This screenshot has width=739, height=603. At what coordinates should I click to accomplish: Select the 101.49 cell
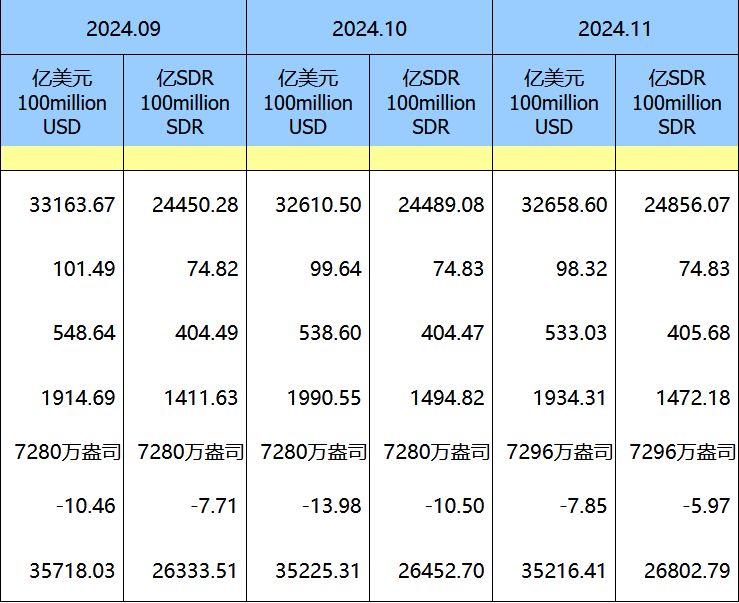pos(85,269)
